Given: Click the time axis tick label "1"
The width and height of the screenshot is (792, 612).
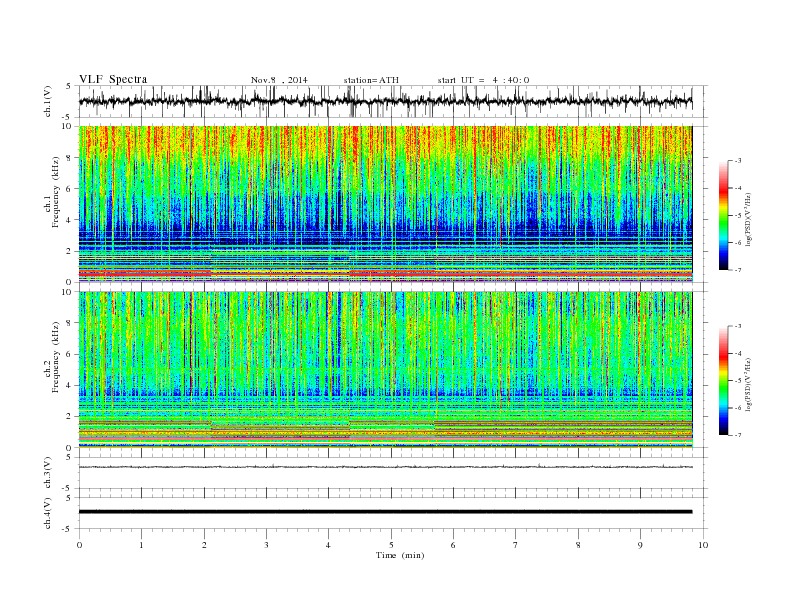Looking at the screenshot, I should tap(141, 545).
